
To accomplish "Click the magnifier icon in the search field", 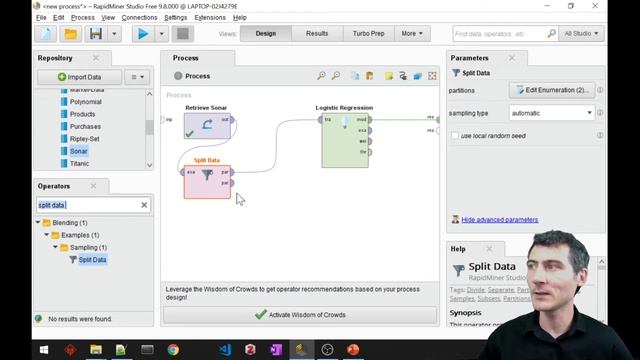I will coord(551,33).
